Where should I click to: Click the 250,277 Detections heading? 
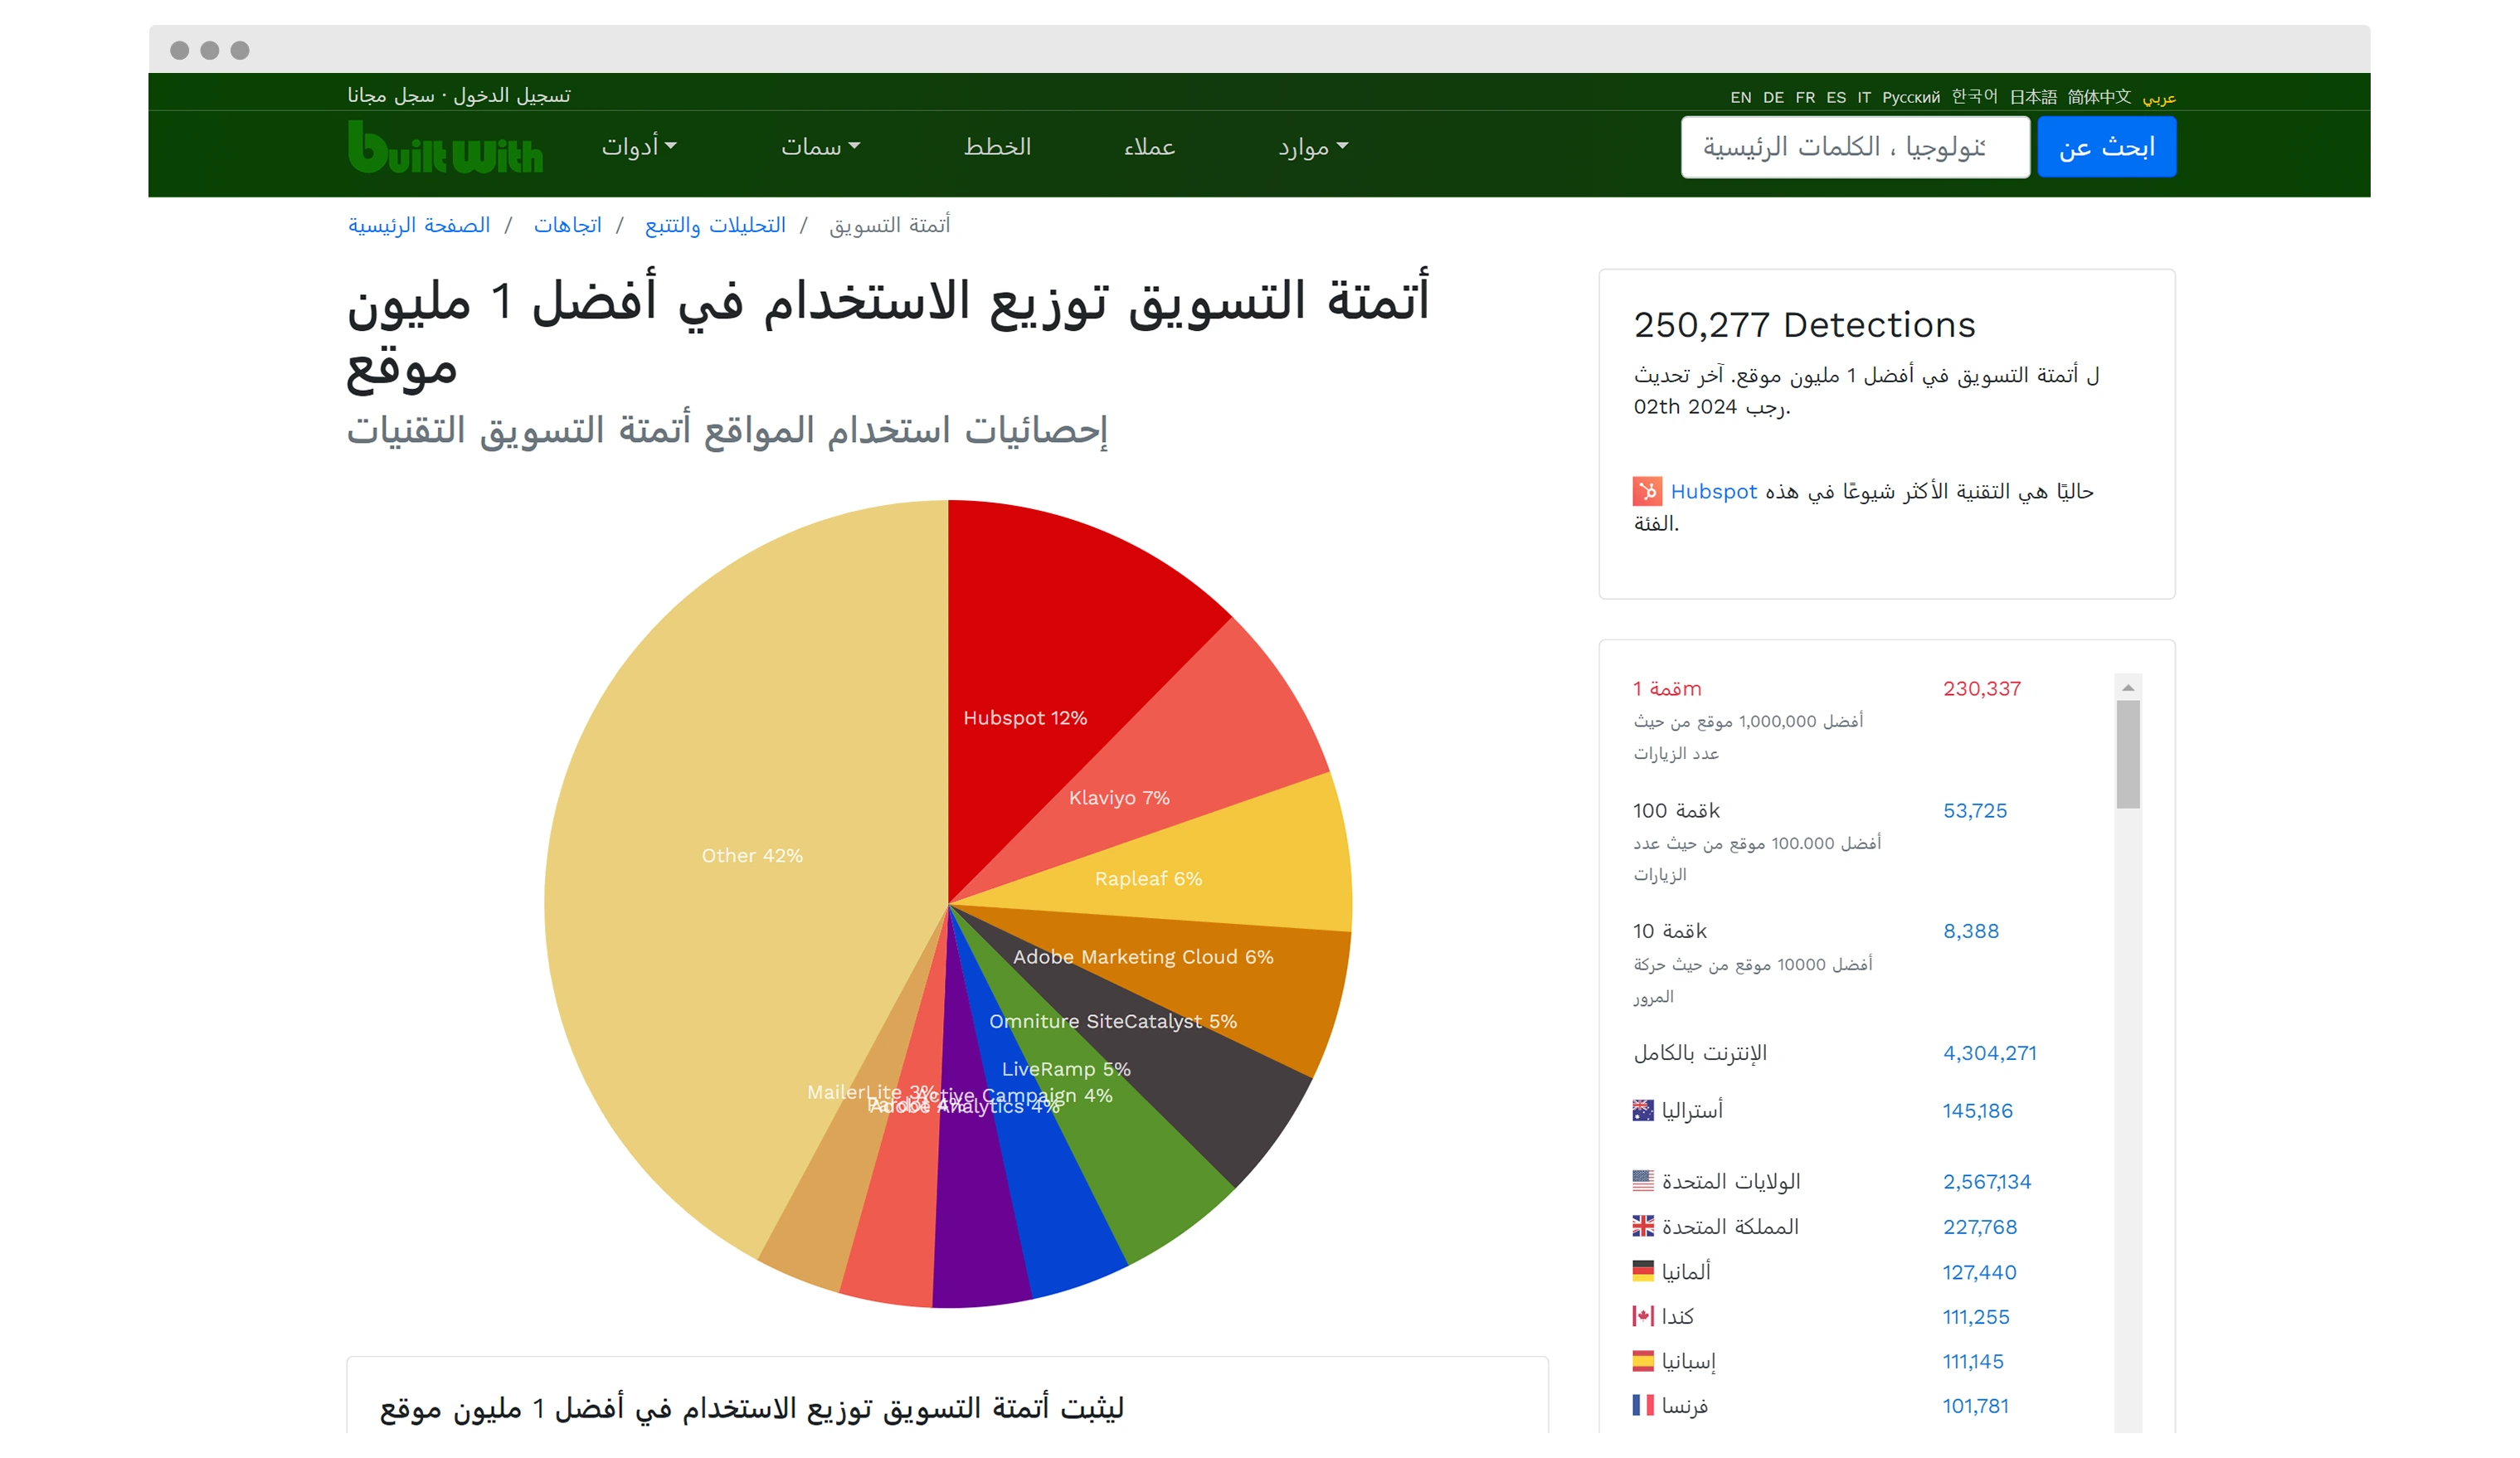click(x=1804, y=325)
